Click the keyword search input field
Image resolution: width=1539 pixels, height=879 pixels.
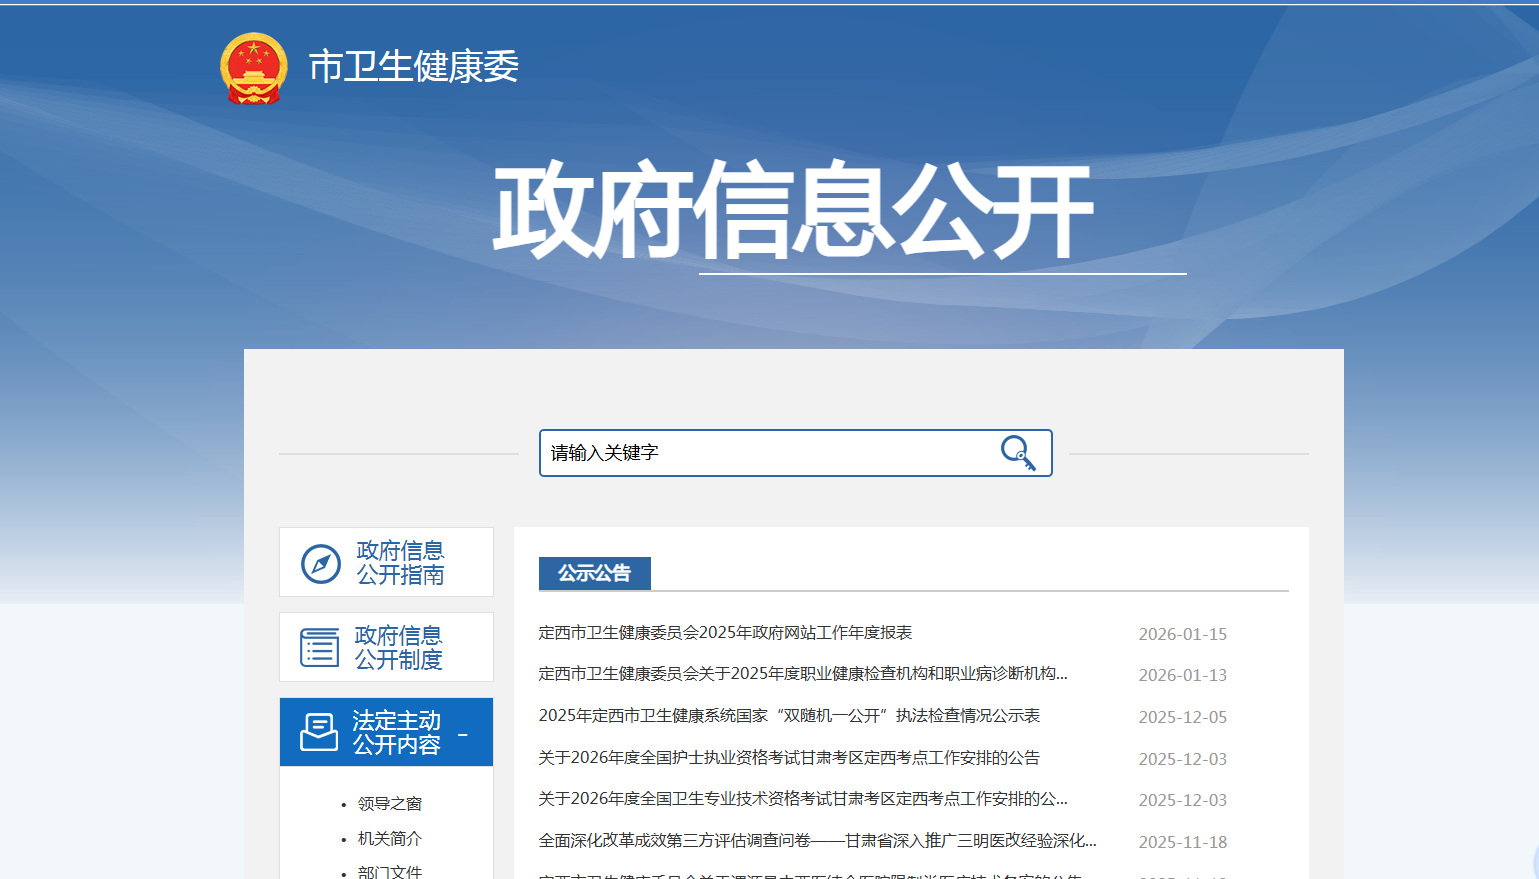tap(765, 453)
